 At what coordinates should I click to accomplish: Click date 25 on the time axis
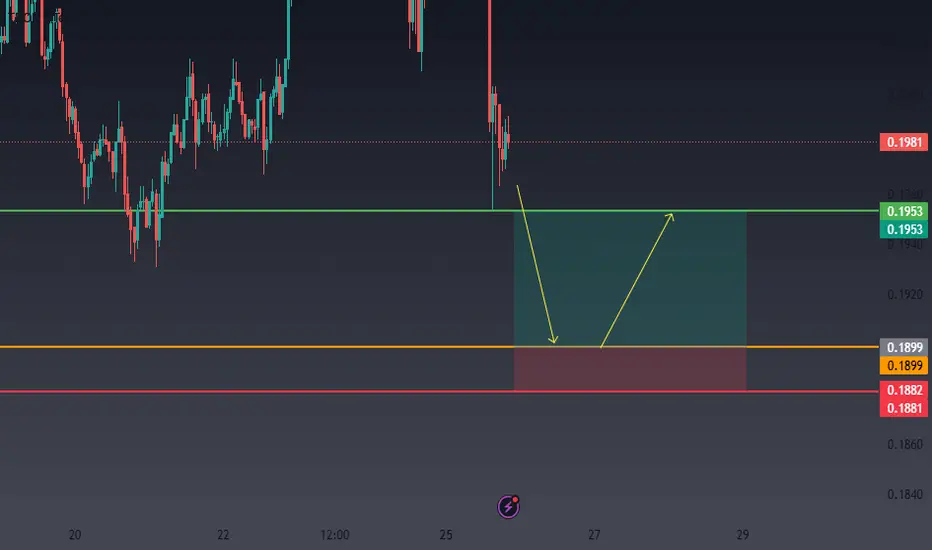[x=446, y=535]
